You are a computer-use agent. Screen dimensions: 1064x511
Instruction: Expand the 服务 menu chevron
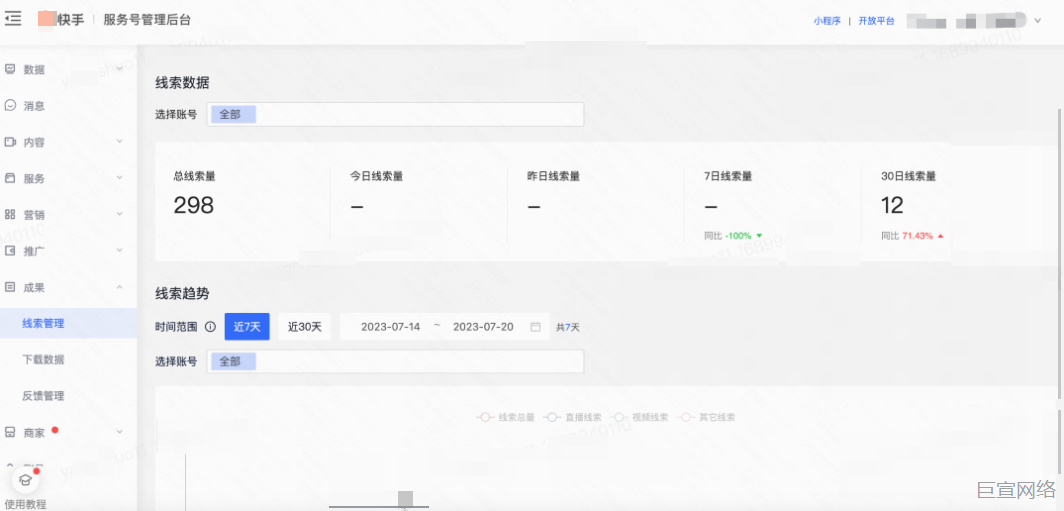[119, 178]
